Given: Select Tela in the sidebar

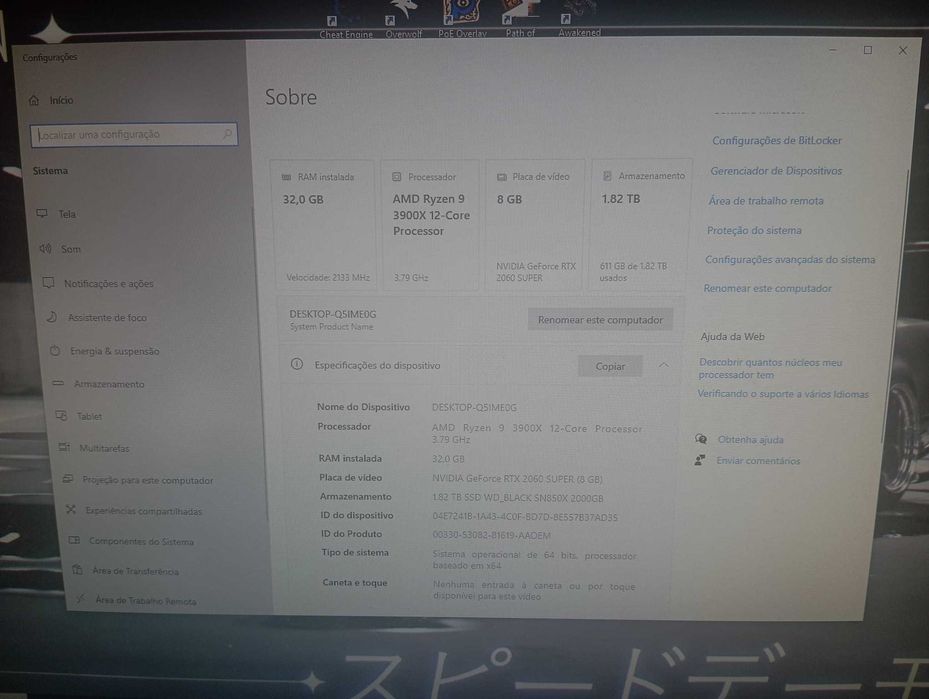Looking at the screenshot, I should point(67,214).
